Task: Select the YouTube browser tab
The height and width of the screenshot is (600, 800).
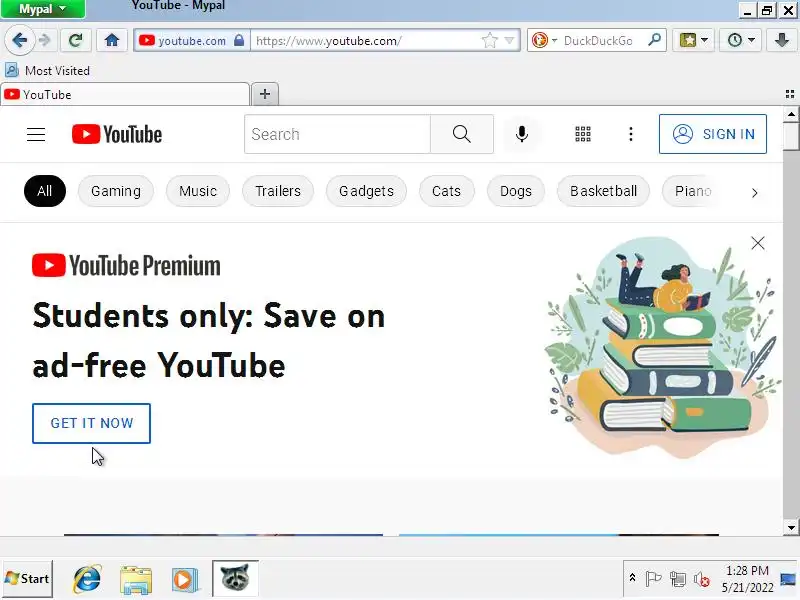Action: tap(125, 94)
